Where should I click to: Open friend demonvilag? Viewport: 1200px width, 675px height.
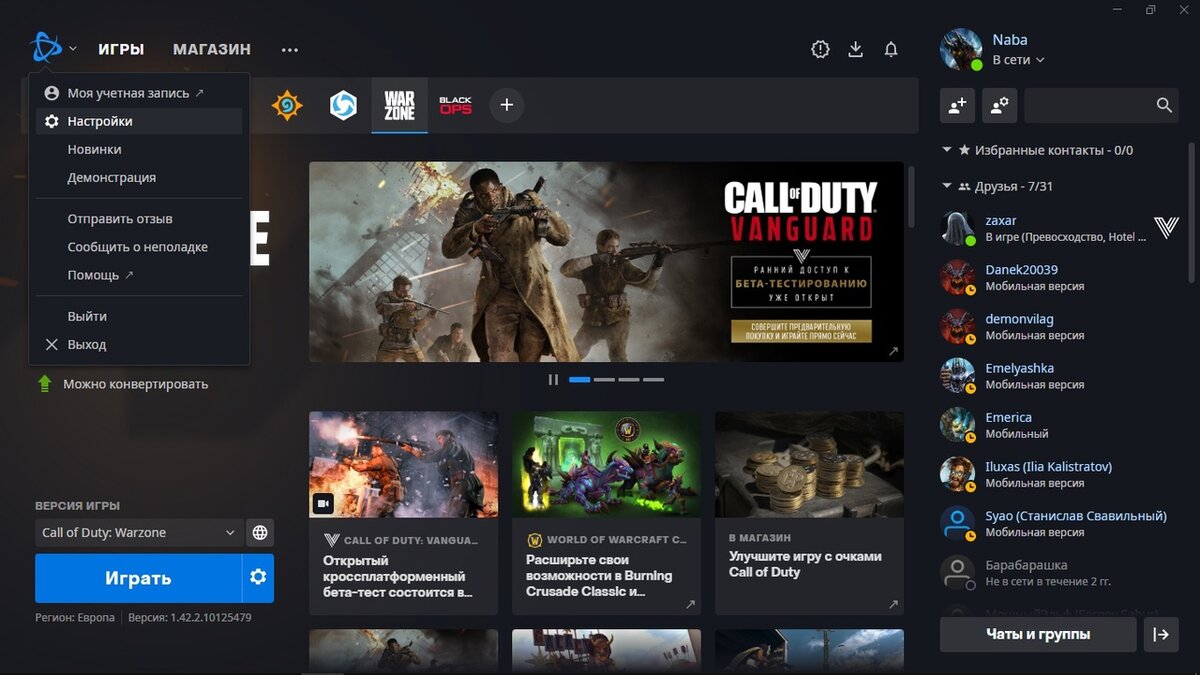(1060, 326)
